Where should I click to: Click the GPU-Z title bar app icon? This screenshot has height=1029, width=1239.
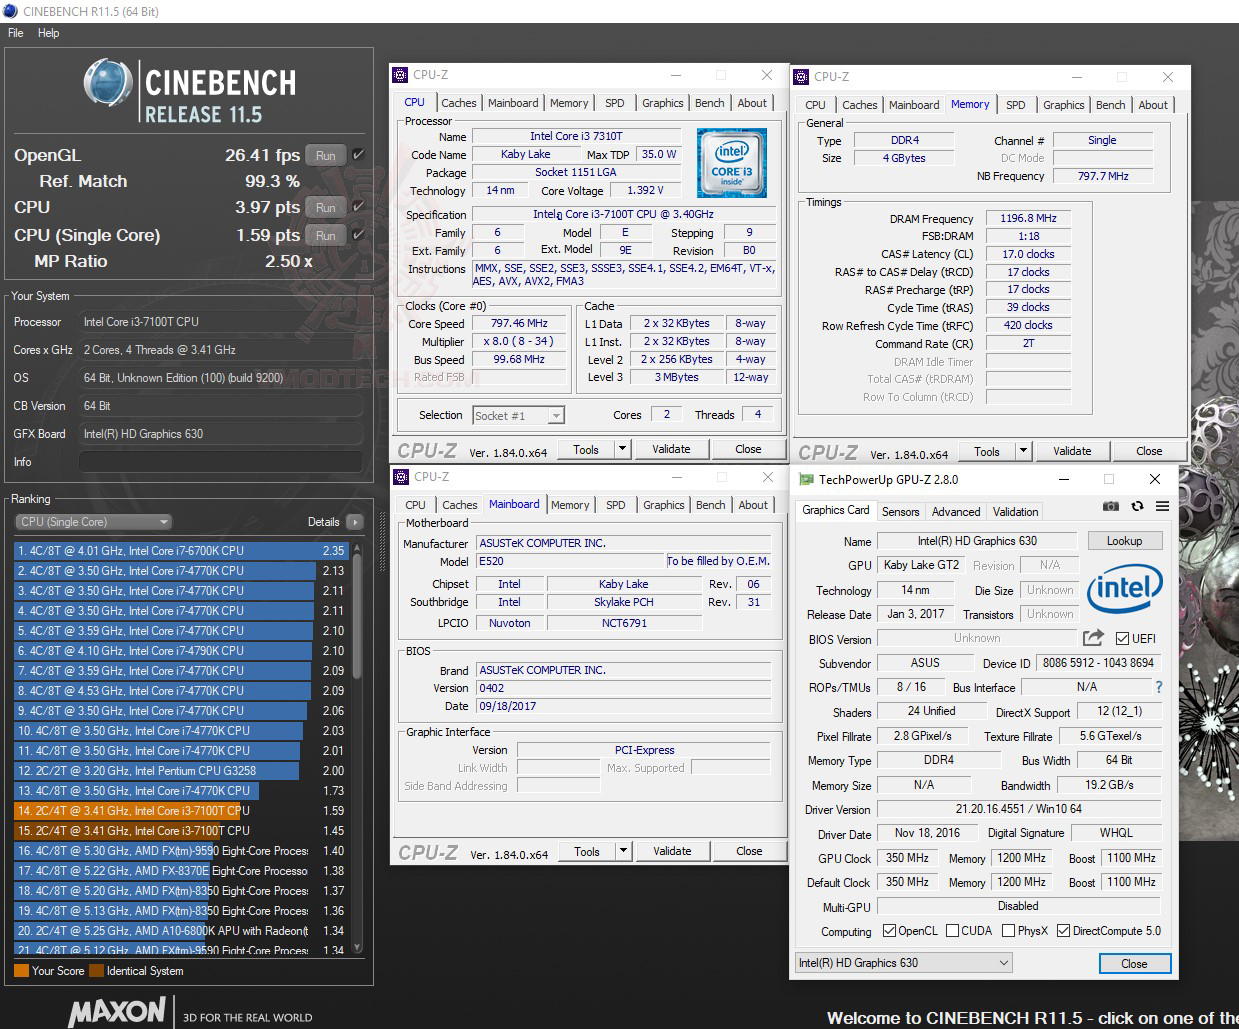(806, 479)
